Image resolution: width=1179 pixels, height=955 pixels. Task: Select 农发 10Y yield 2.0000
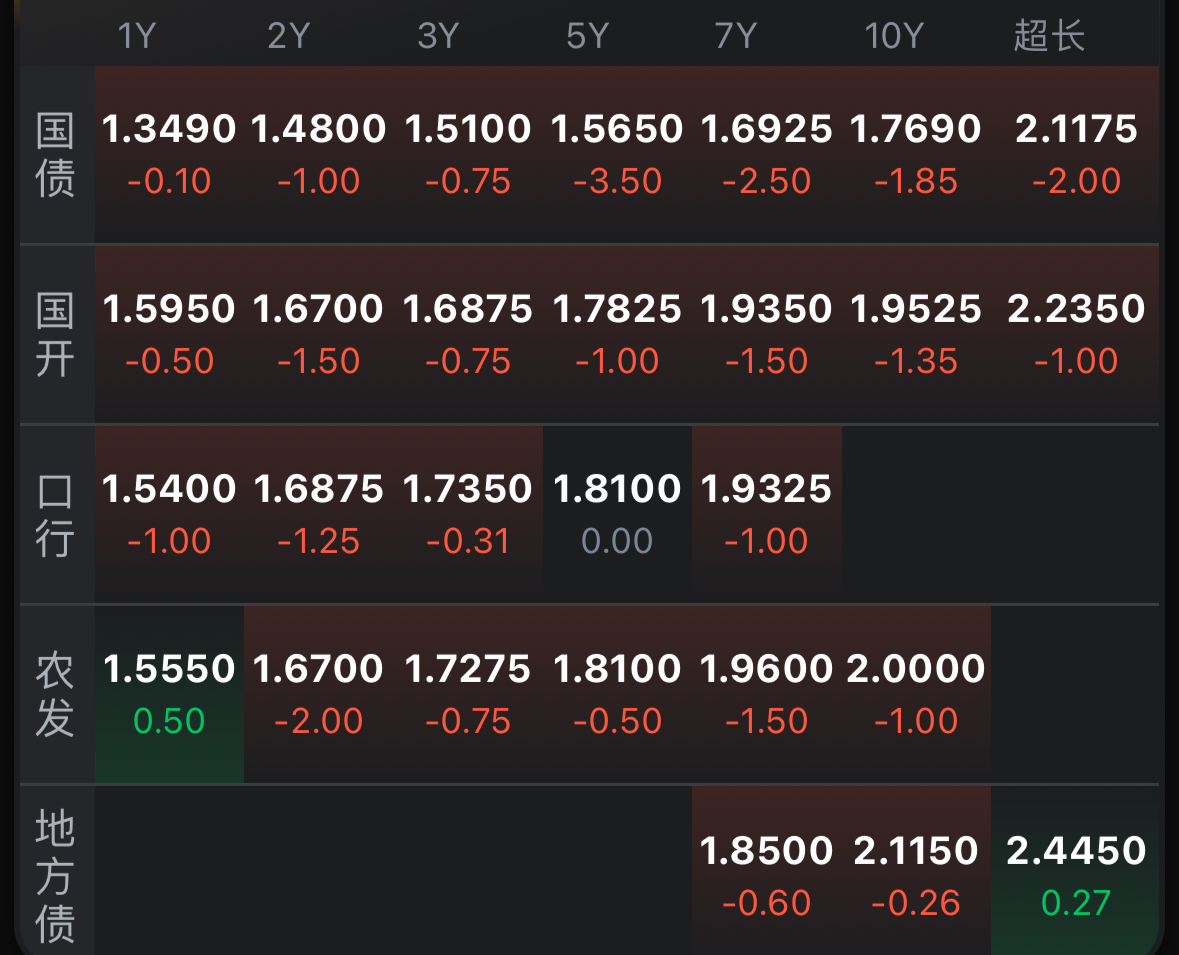(916, 693)
